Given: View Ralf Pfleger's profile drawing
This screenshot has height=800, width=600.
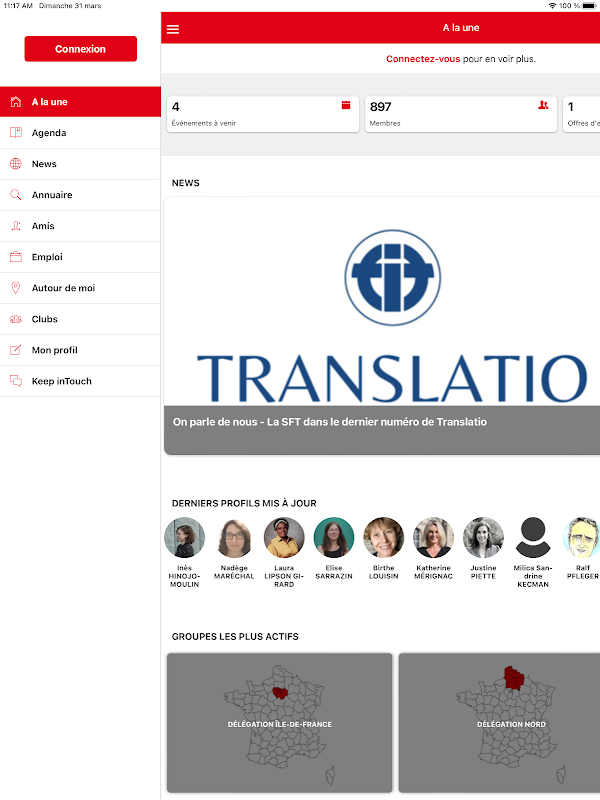Looking at the screenshot, I should pyautogui.click(x=581, y=537).
